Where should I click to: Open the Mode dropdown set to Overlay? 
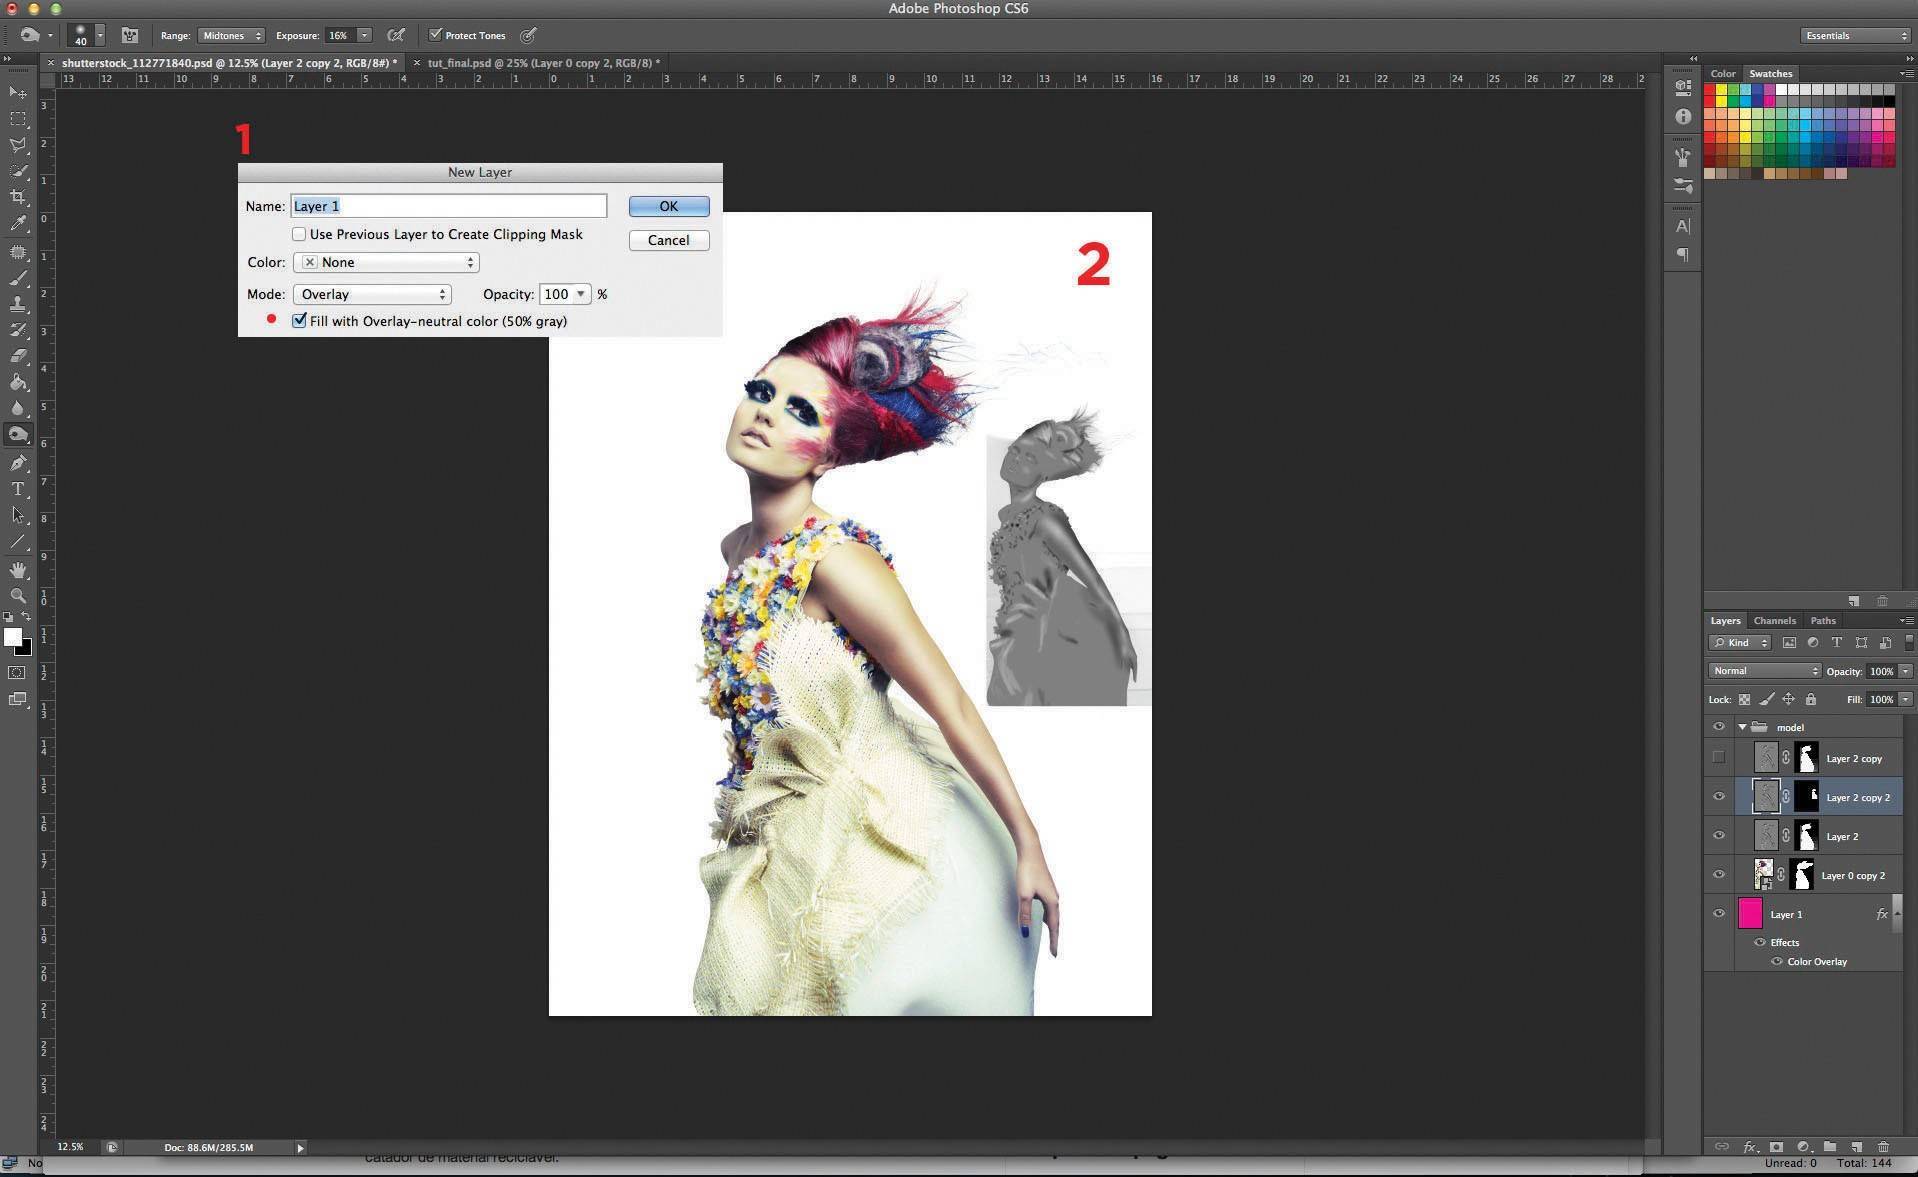pyautogui.click(x=372, y=294)
